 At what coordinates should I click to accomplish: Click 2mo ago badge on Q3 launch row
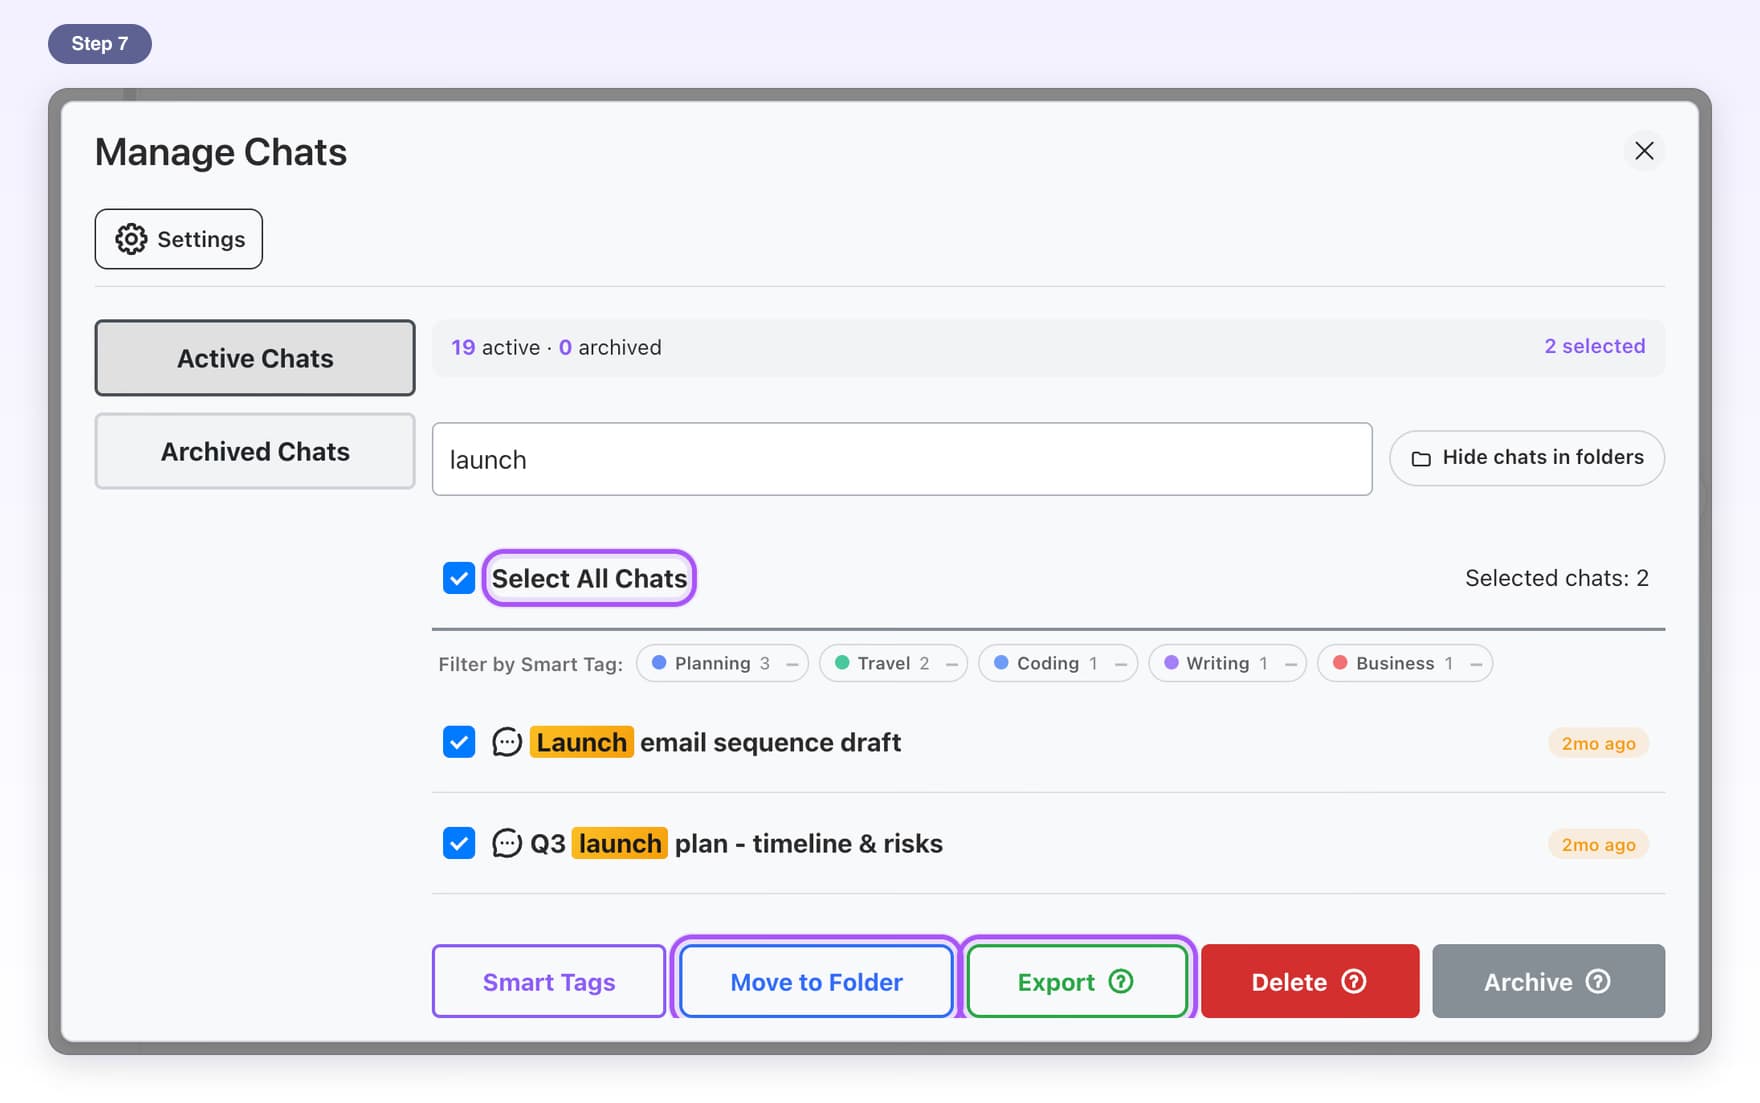tap(1598, 844)
